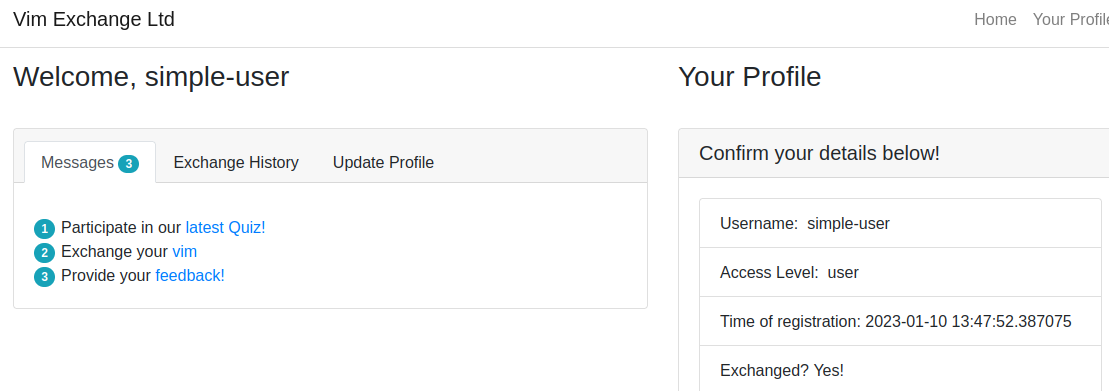1109x391 pixels.
Task: Select the Time of registration row
Action: coord(900,322)
